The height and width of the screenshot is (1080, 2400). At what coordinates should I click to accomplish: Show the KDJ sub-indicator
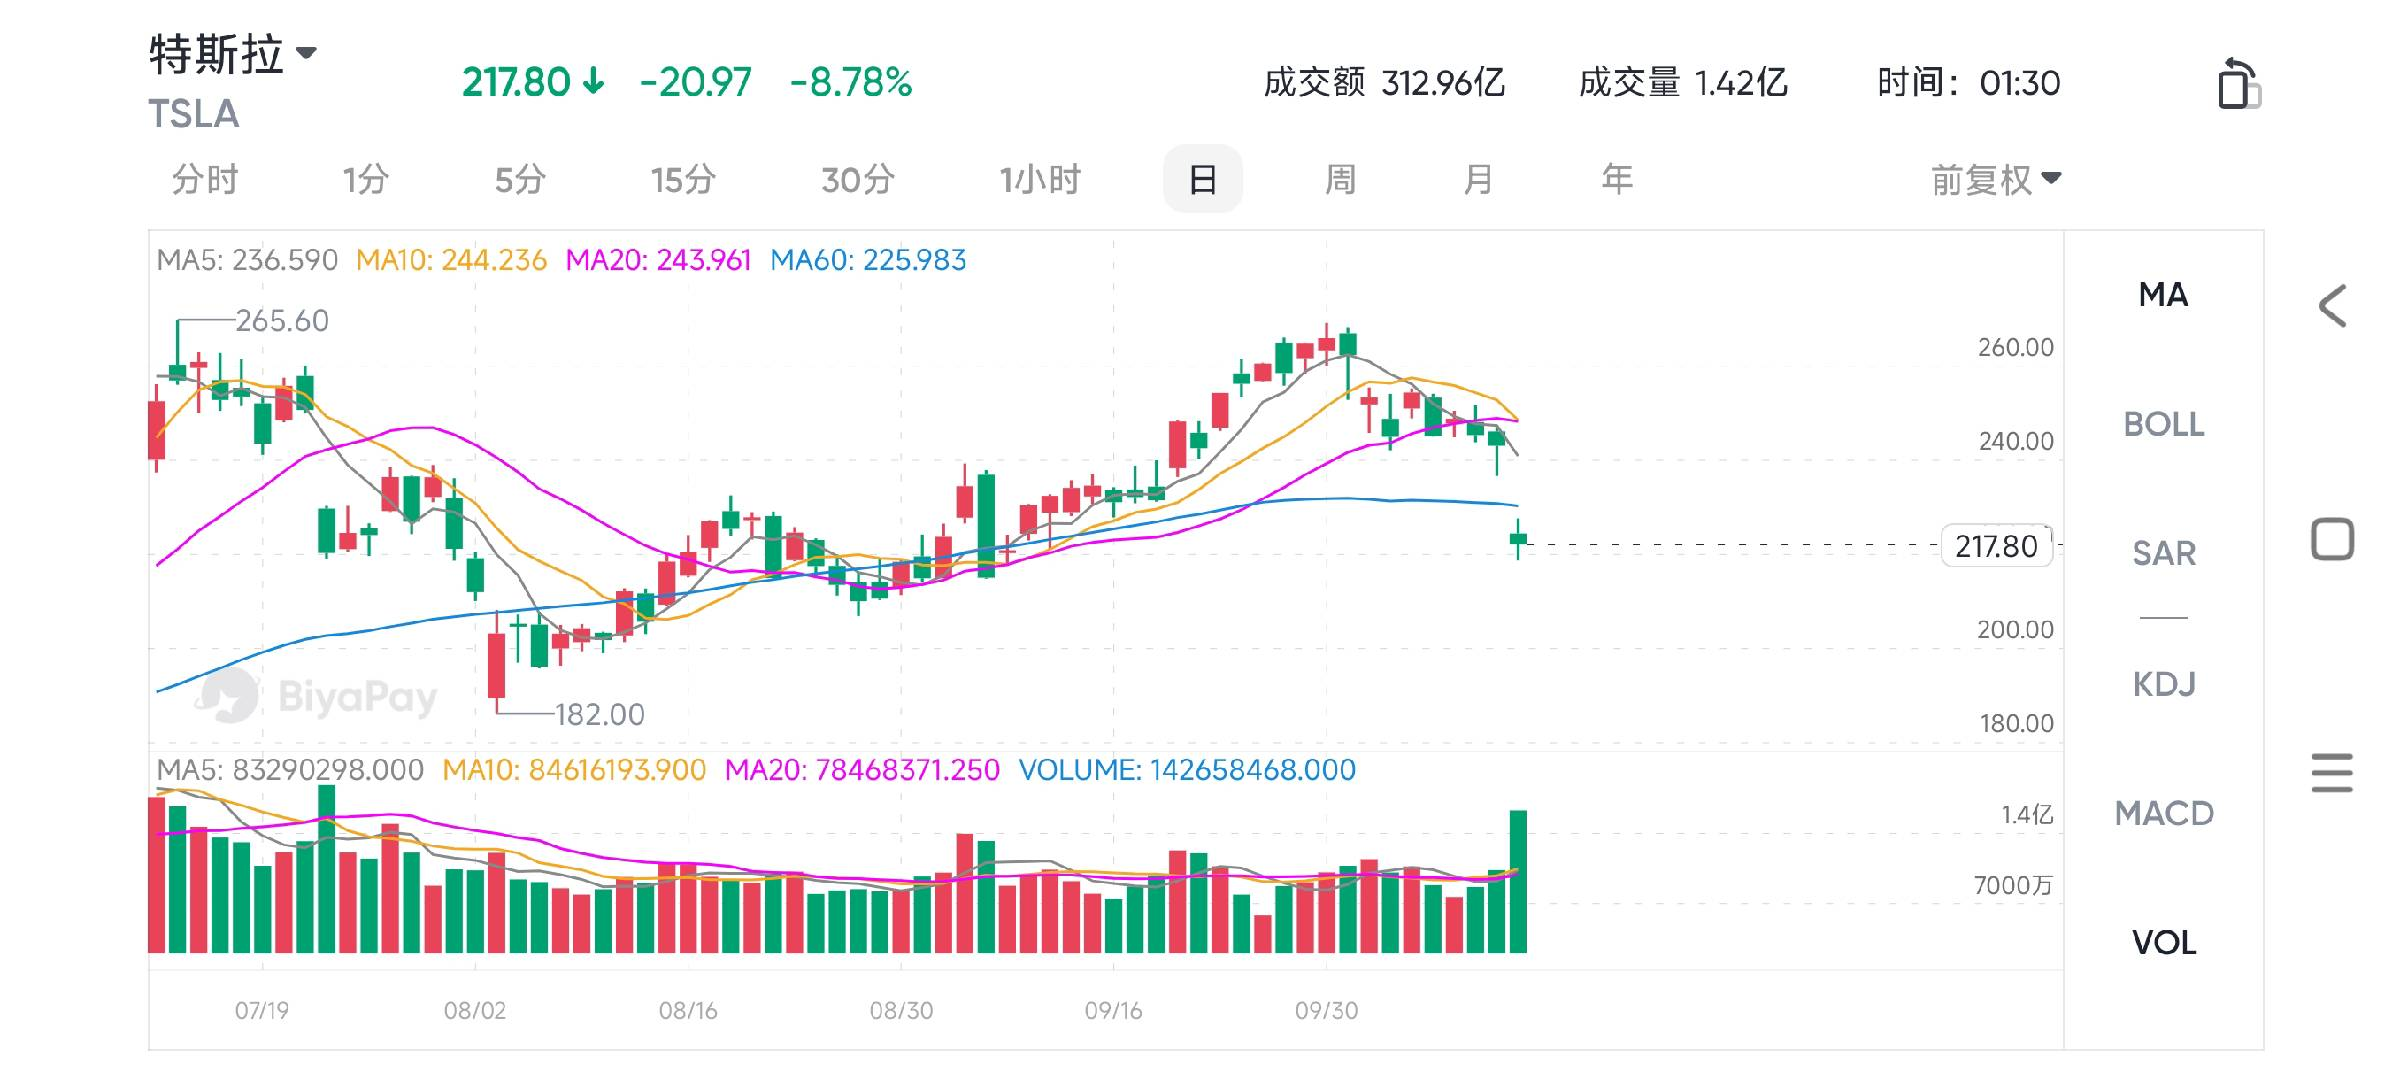pyautogui.click(x=2163, y=684)
